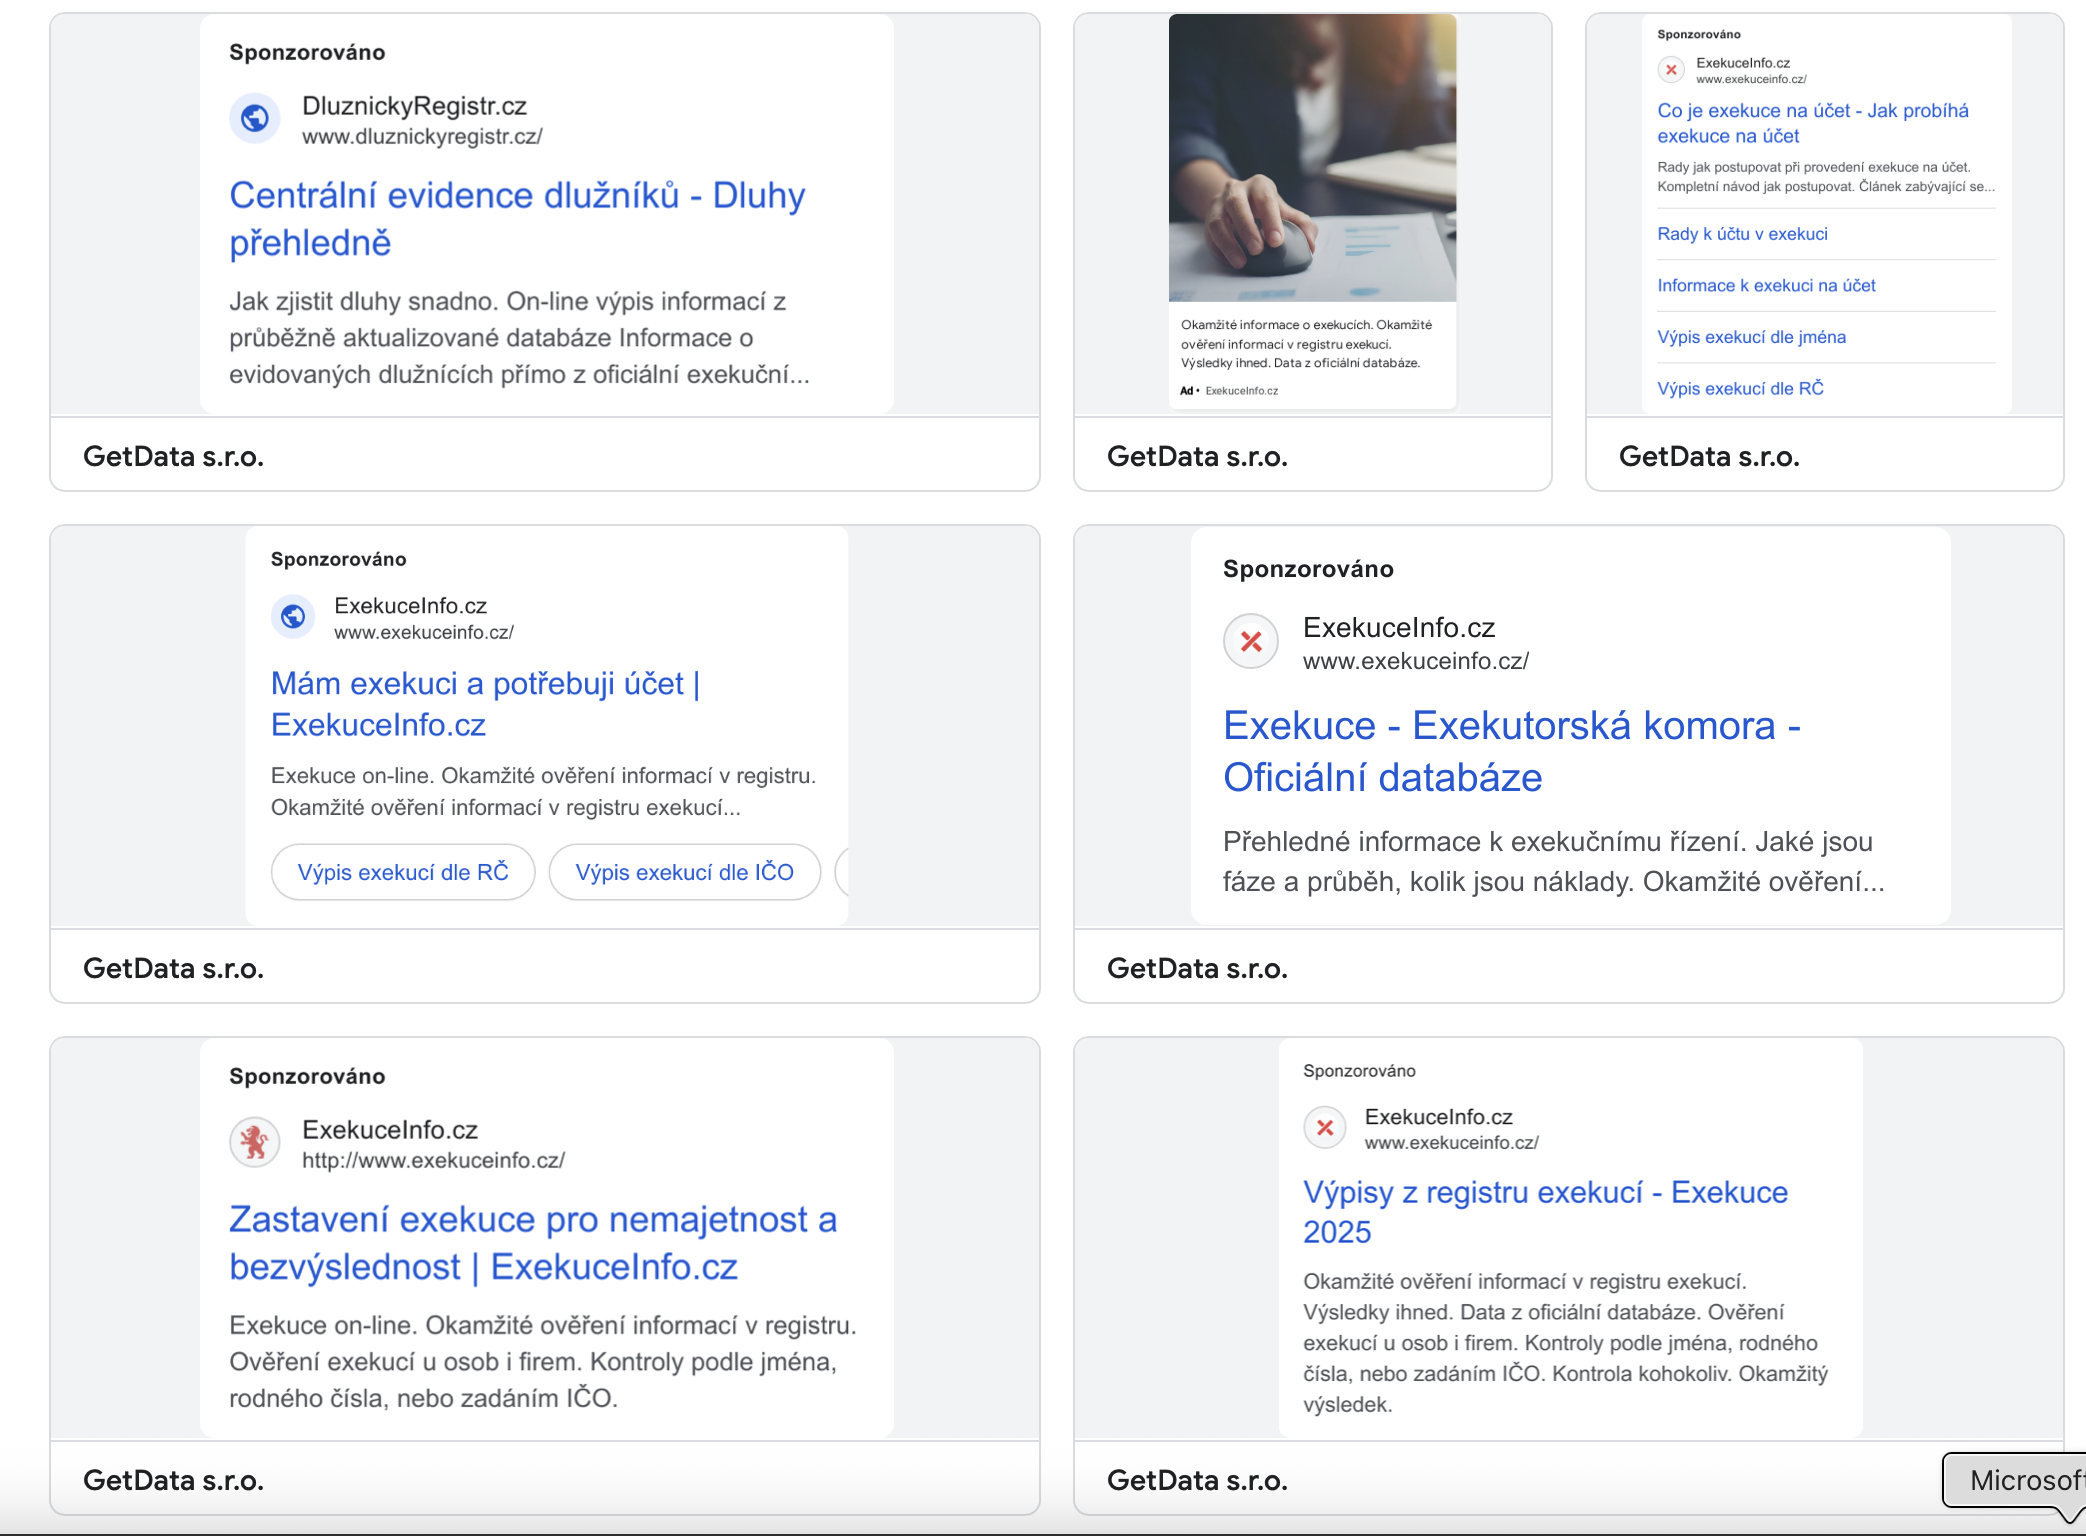Open the 'Výpis exekucí dle RČ' sitelink in top-right ad
The height and width of the screenshot is (1536, 2086).
coord(1740,389)
